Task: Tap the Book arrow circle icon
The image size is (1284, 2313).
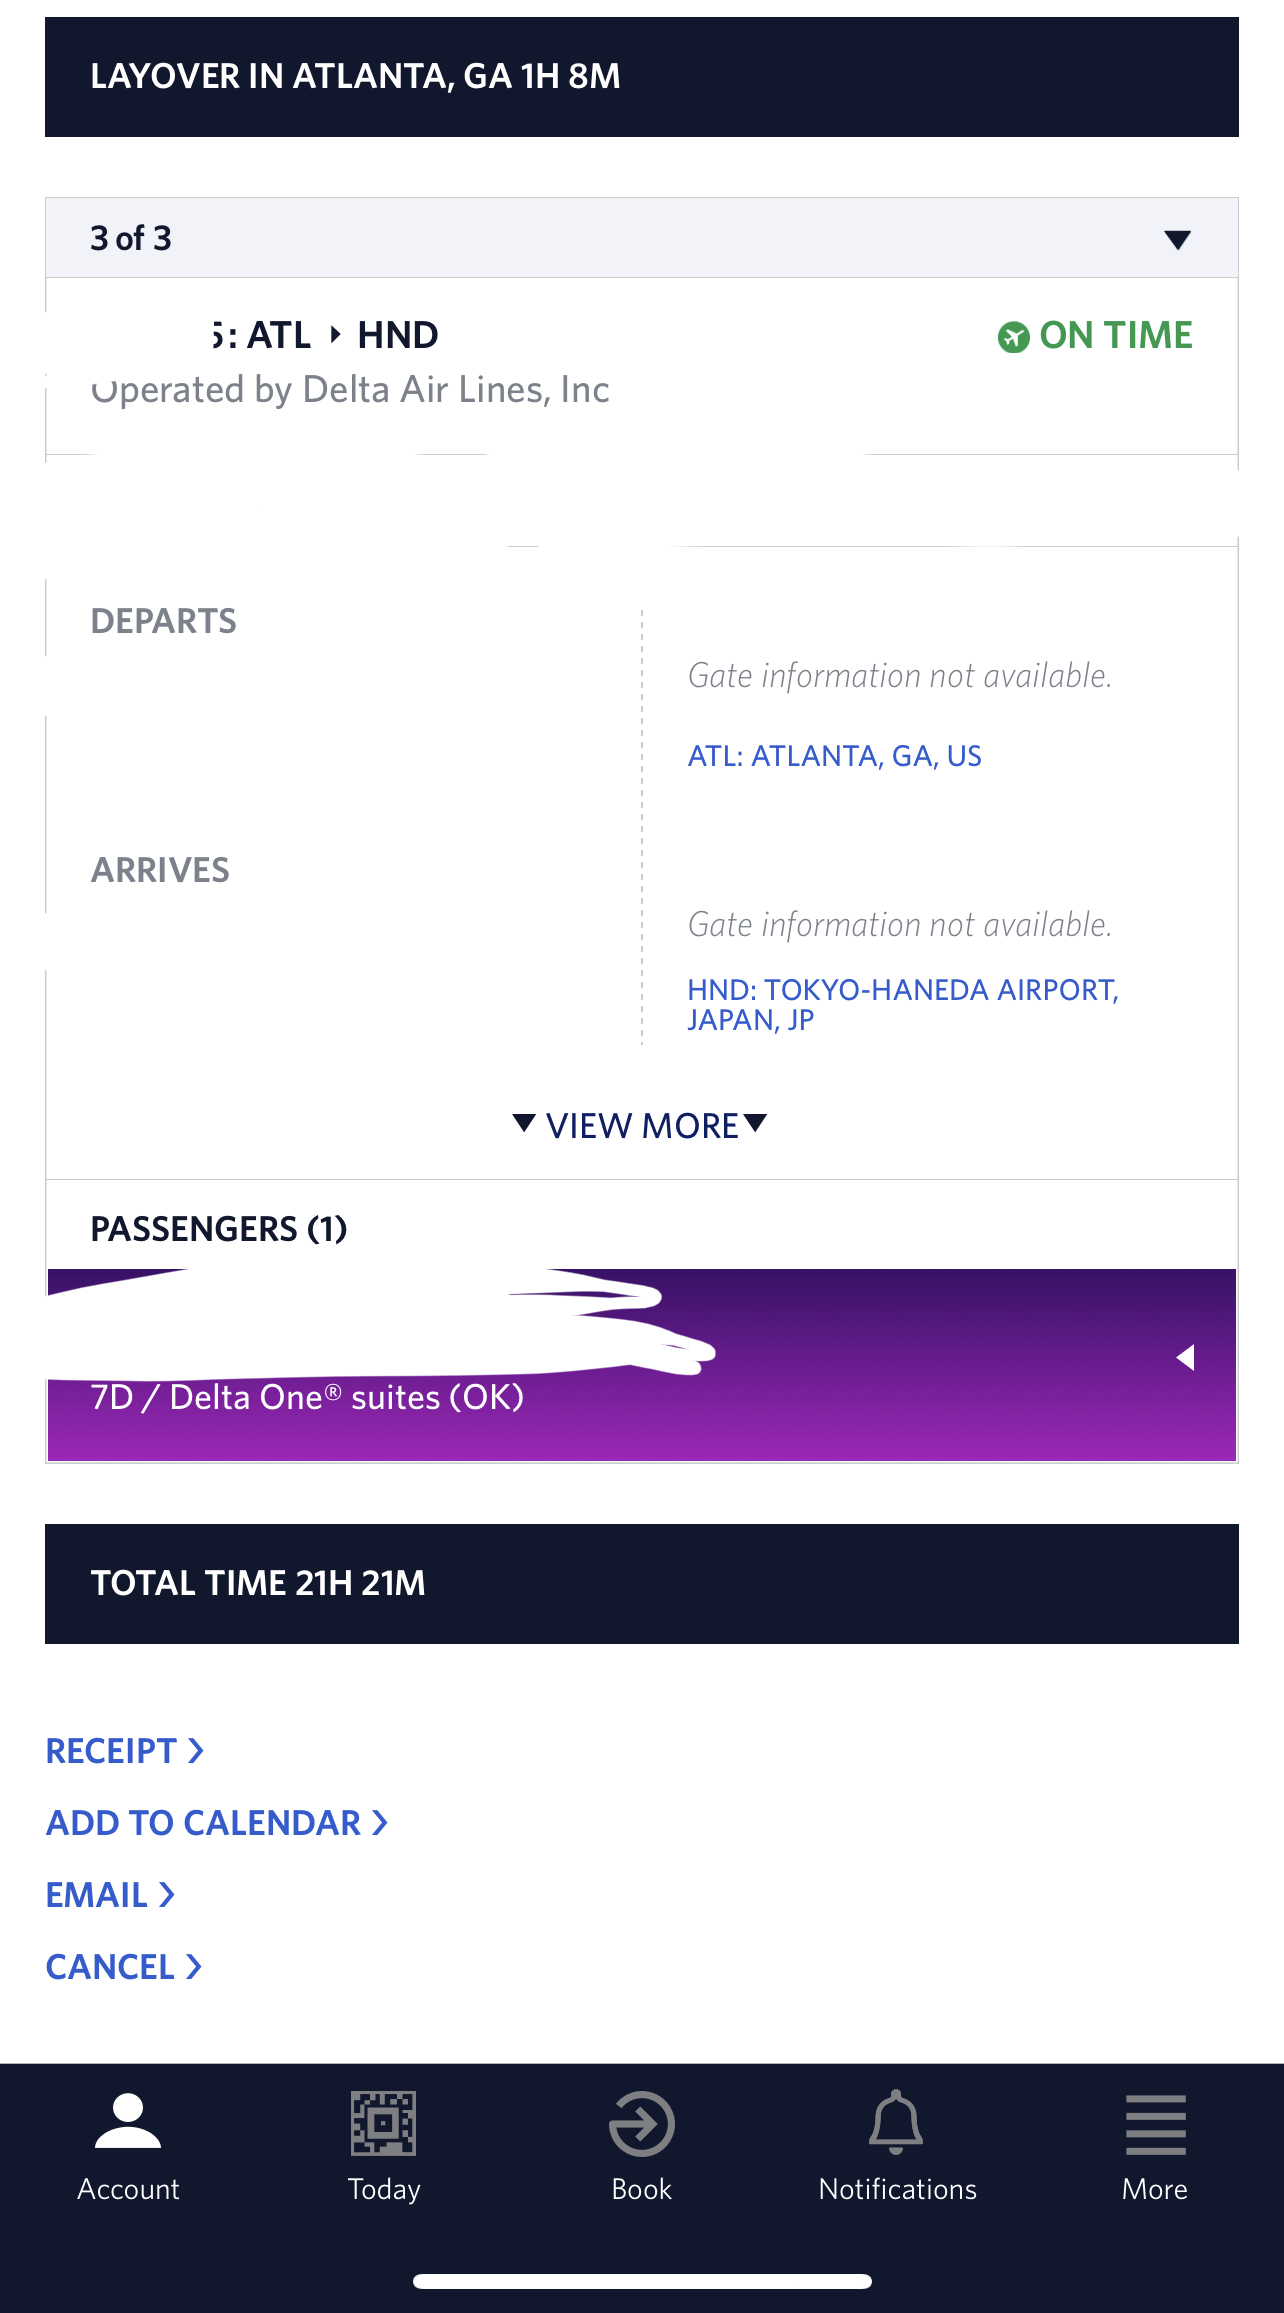Action: pos(642,2123)
